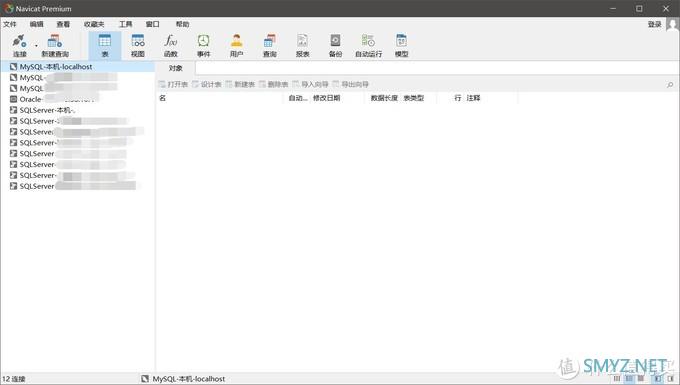
Task: Switch to list view in status bar
Action: coord(617,378)
